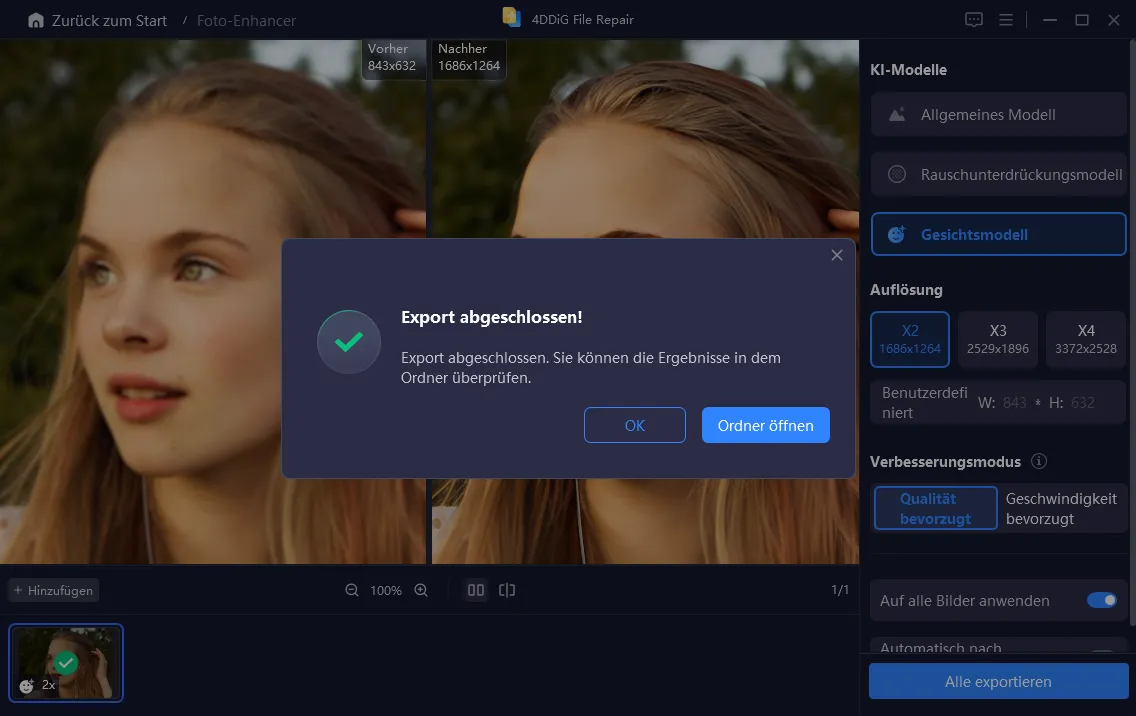Zoom out using the magnifier minus icon
This screenshot has width=1136, height=716.
[352, 591]
